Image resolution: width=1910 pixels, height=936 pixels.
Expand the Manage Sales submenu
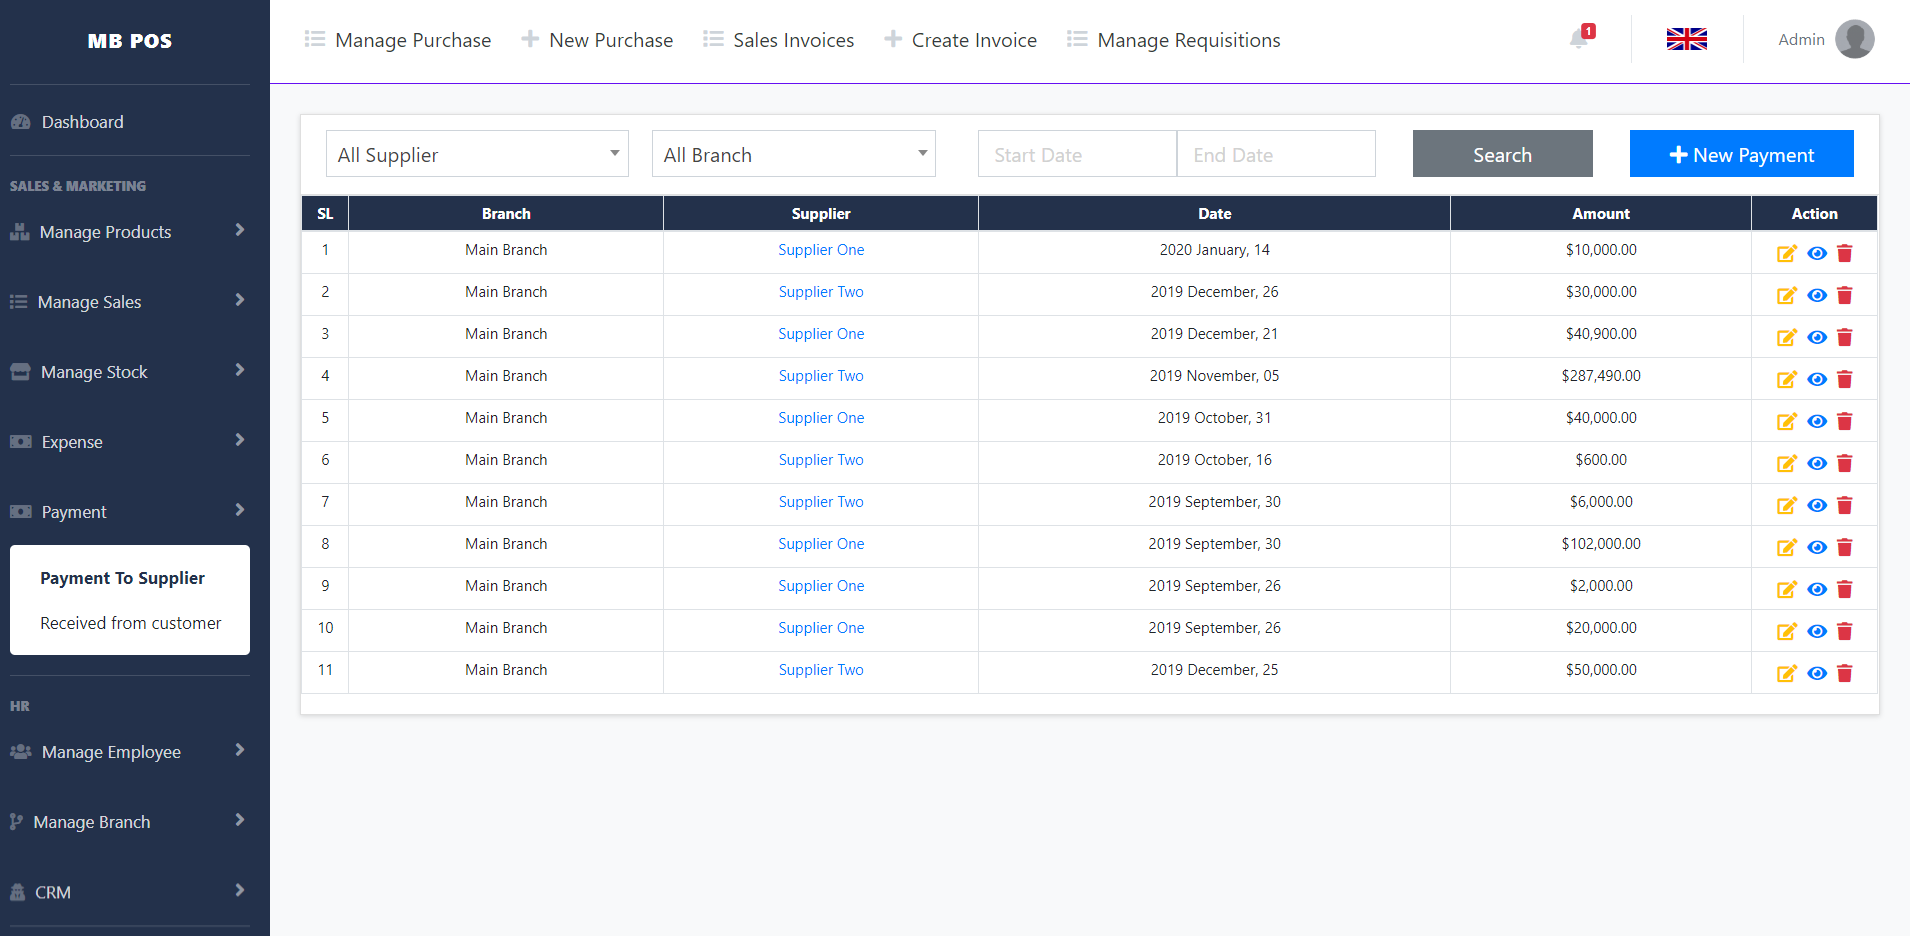coord(88,301)
